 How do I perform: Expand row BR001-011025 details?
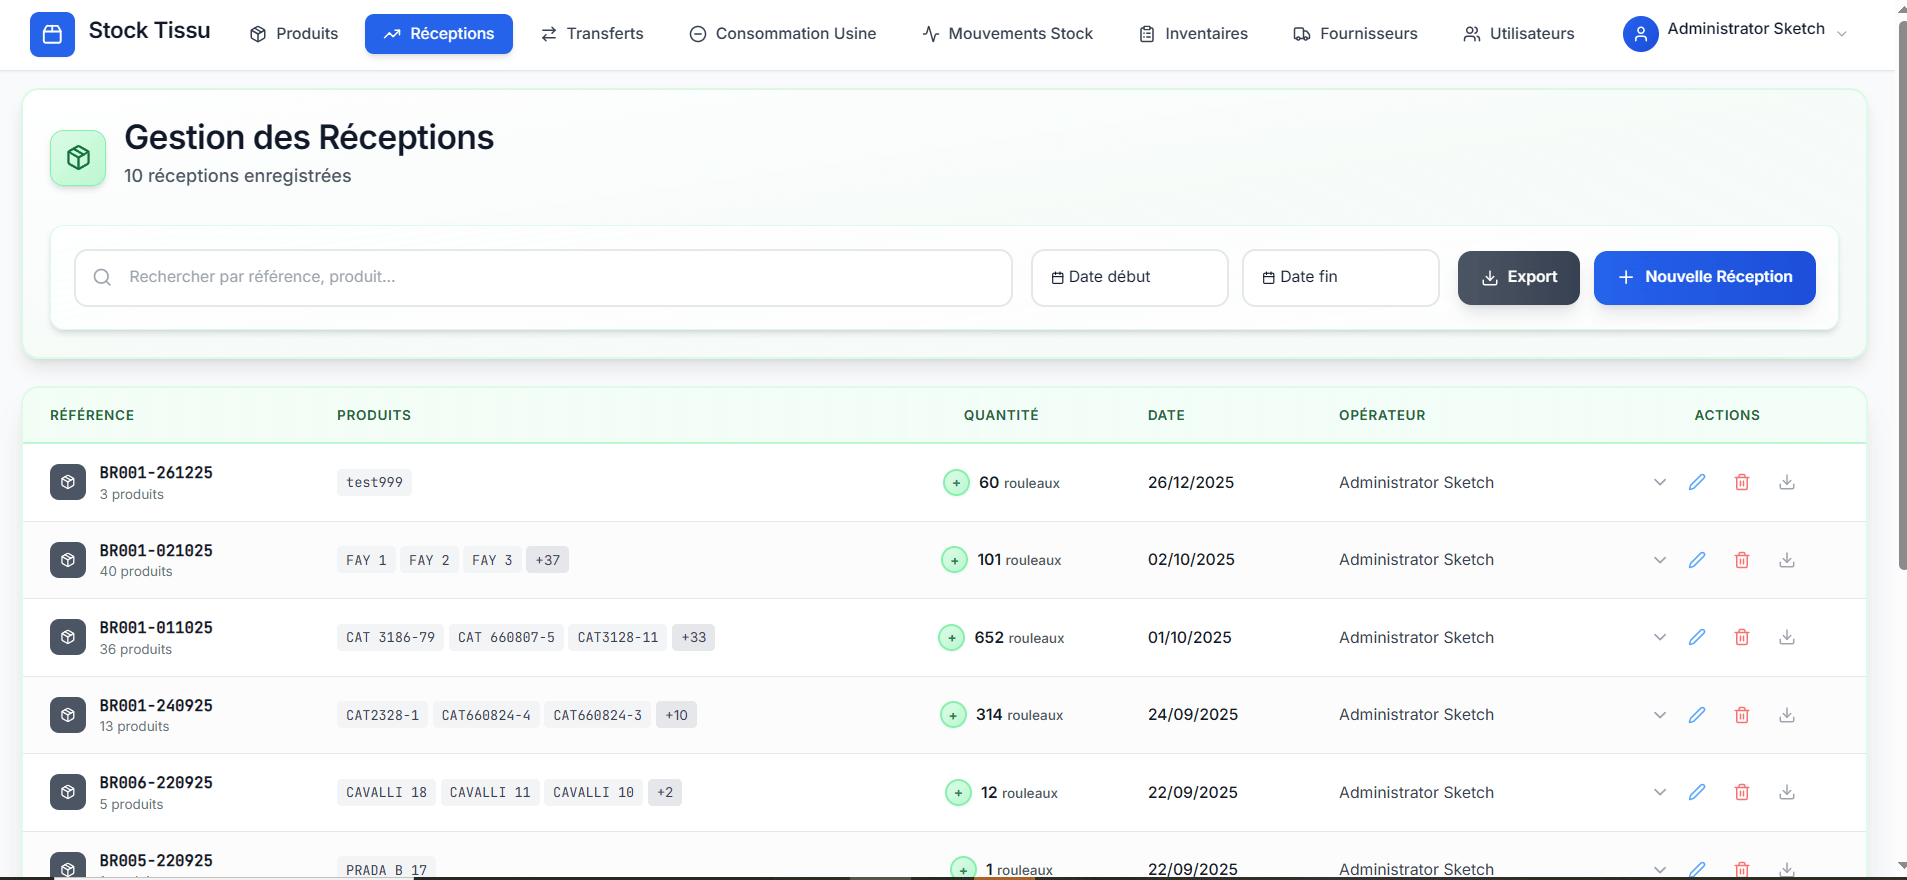1660,637
